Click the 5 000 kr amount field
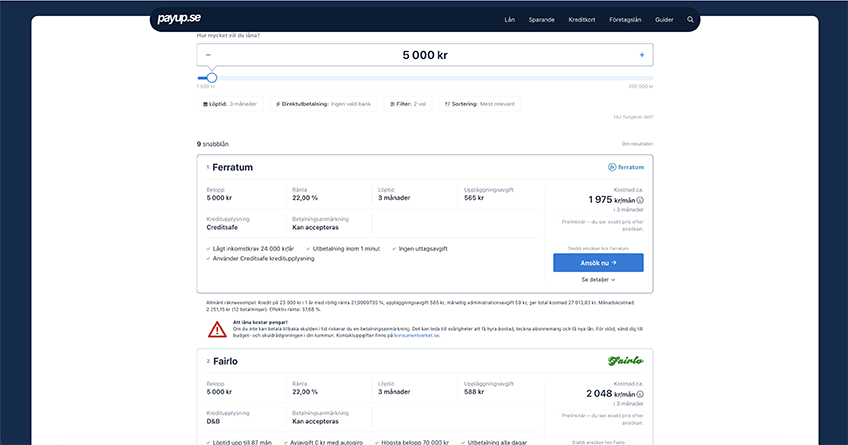848x445 pixels. tap(425, 55)
